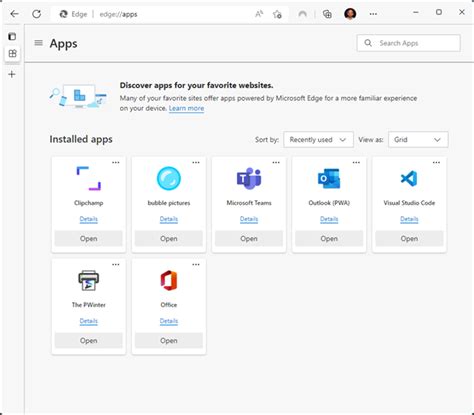Open Details link for Visual Studio Code
This screenshot has height=415, width=474.
409,219
